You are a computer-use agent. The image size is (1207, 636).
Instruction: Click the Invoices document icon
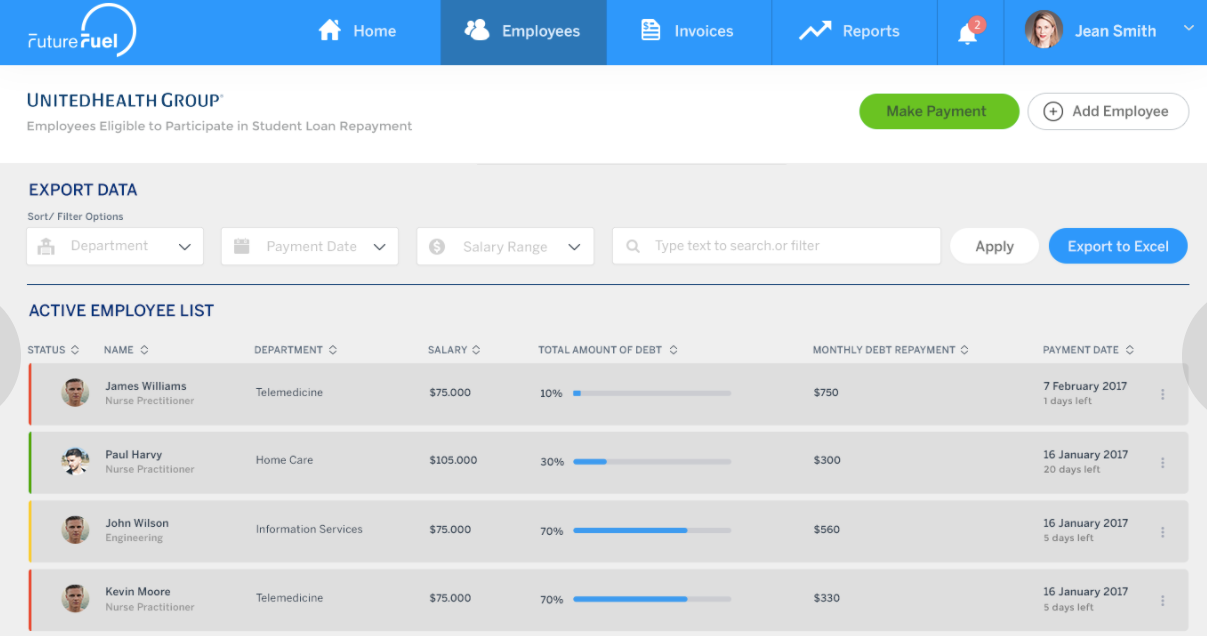click(651, 31)
